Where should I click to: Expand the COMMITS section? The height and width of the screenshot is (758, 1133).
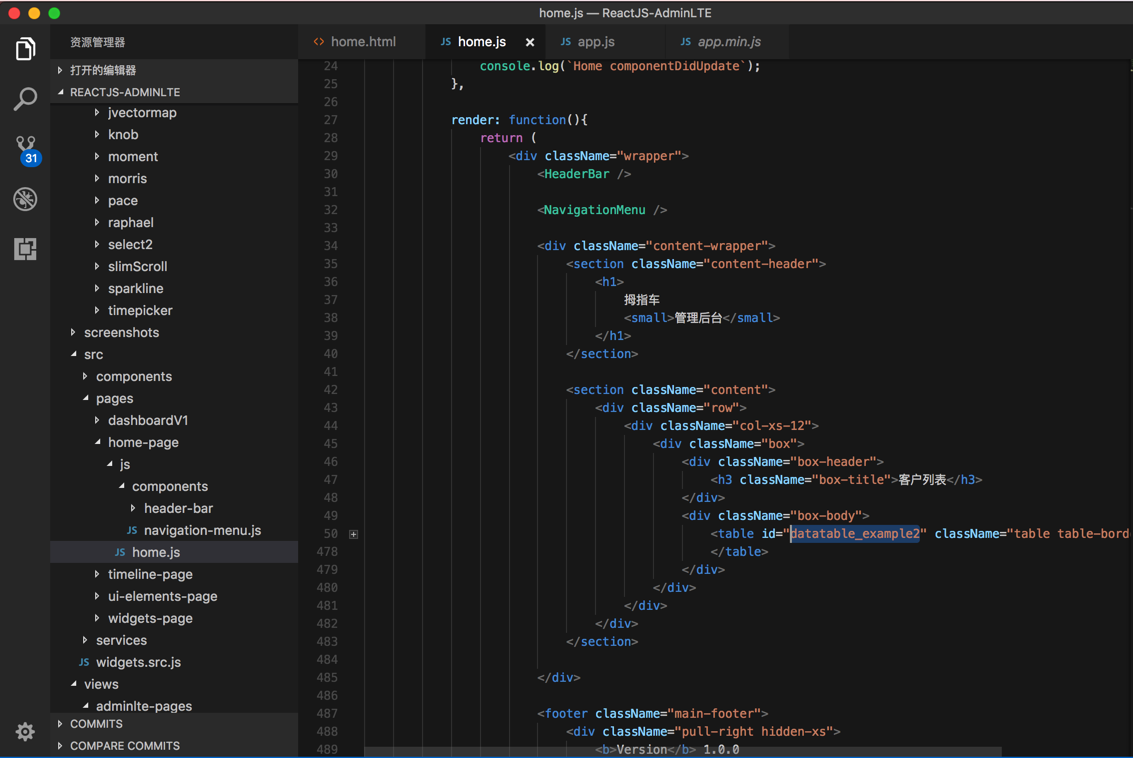tap(96, 724)
